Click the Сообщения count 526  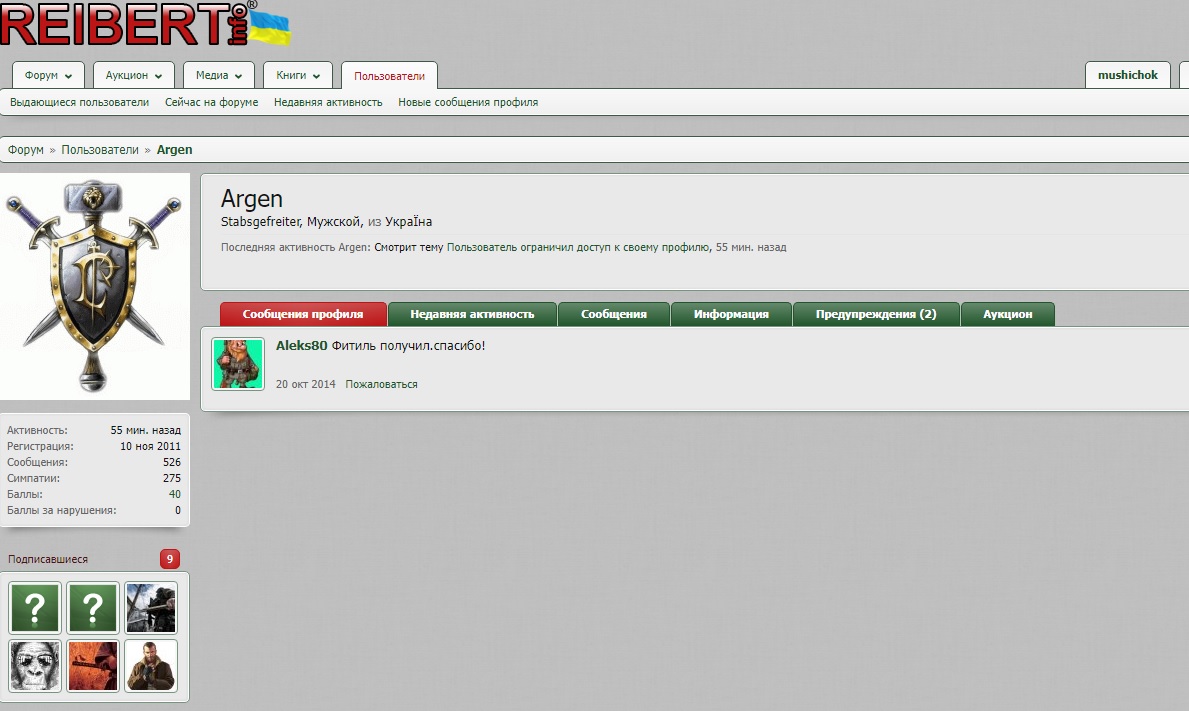pos(172,462)
